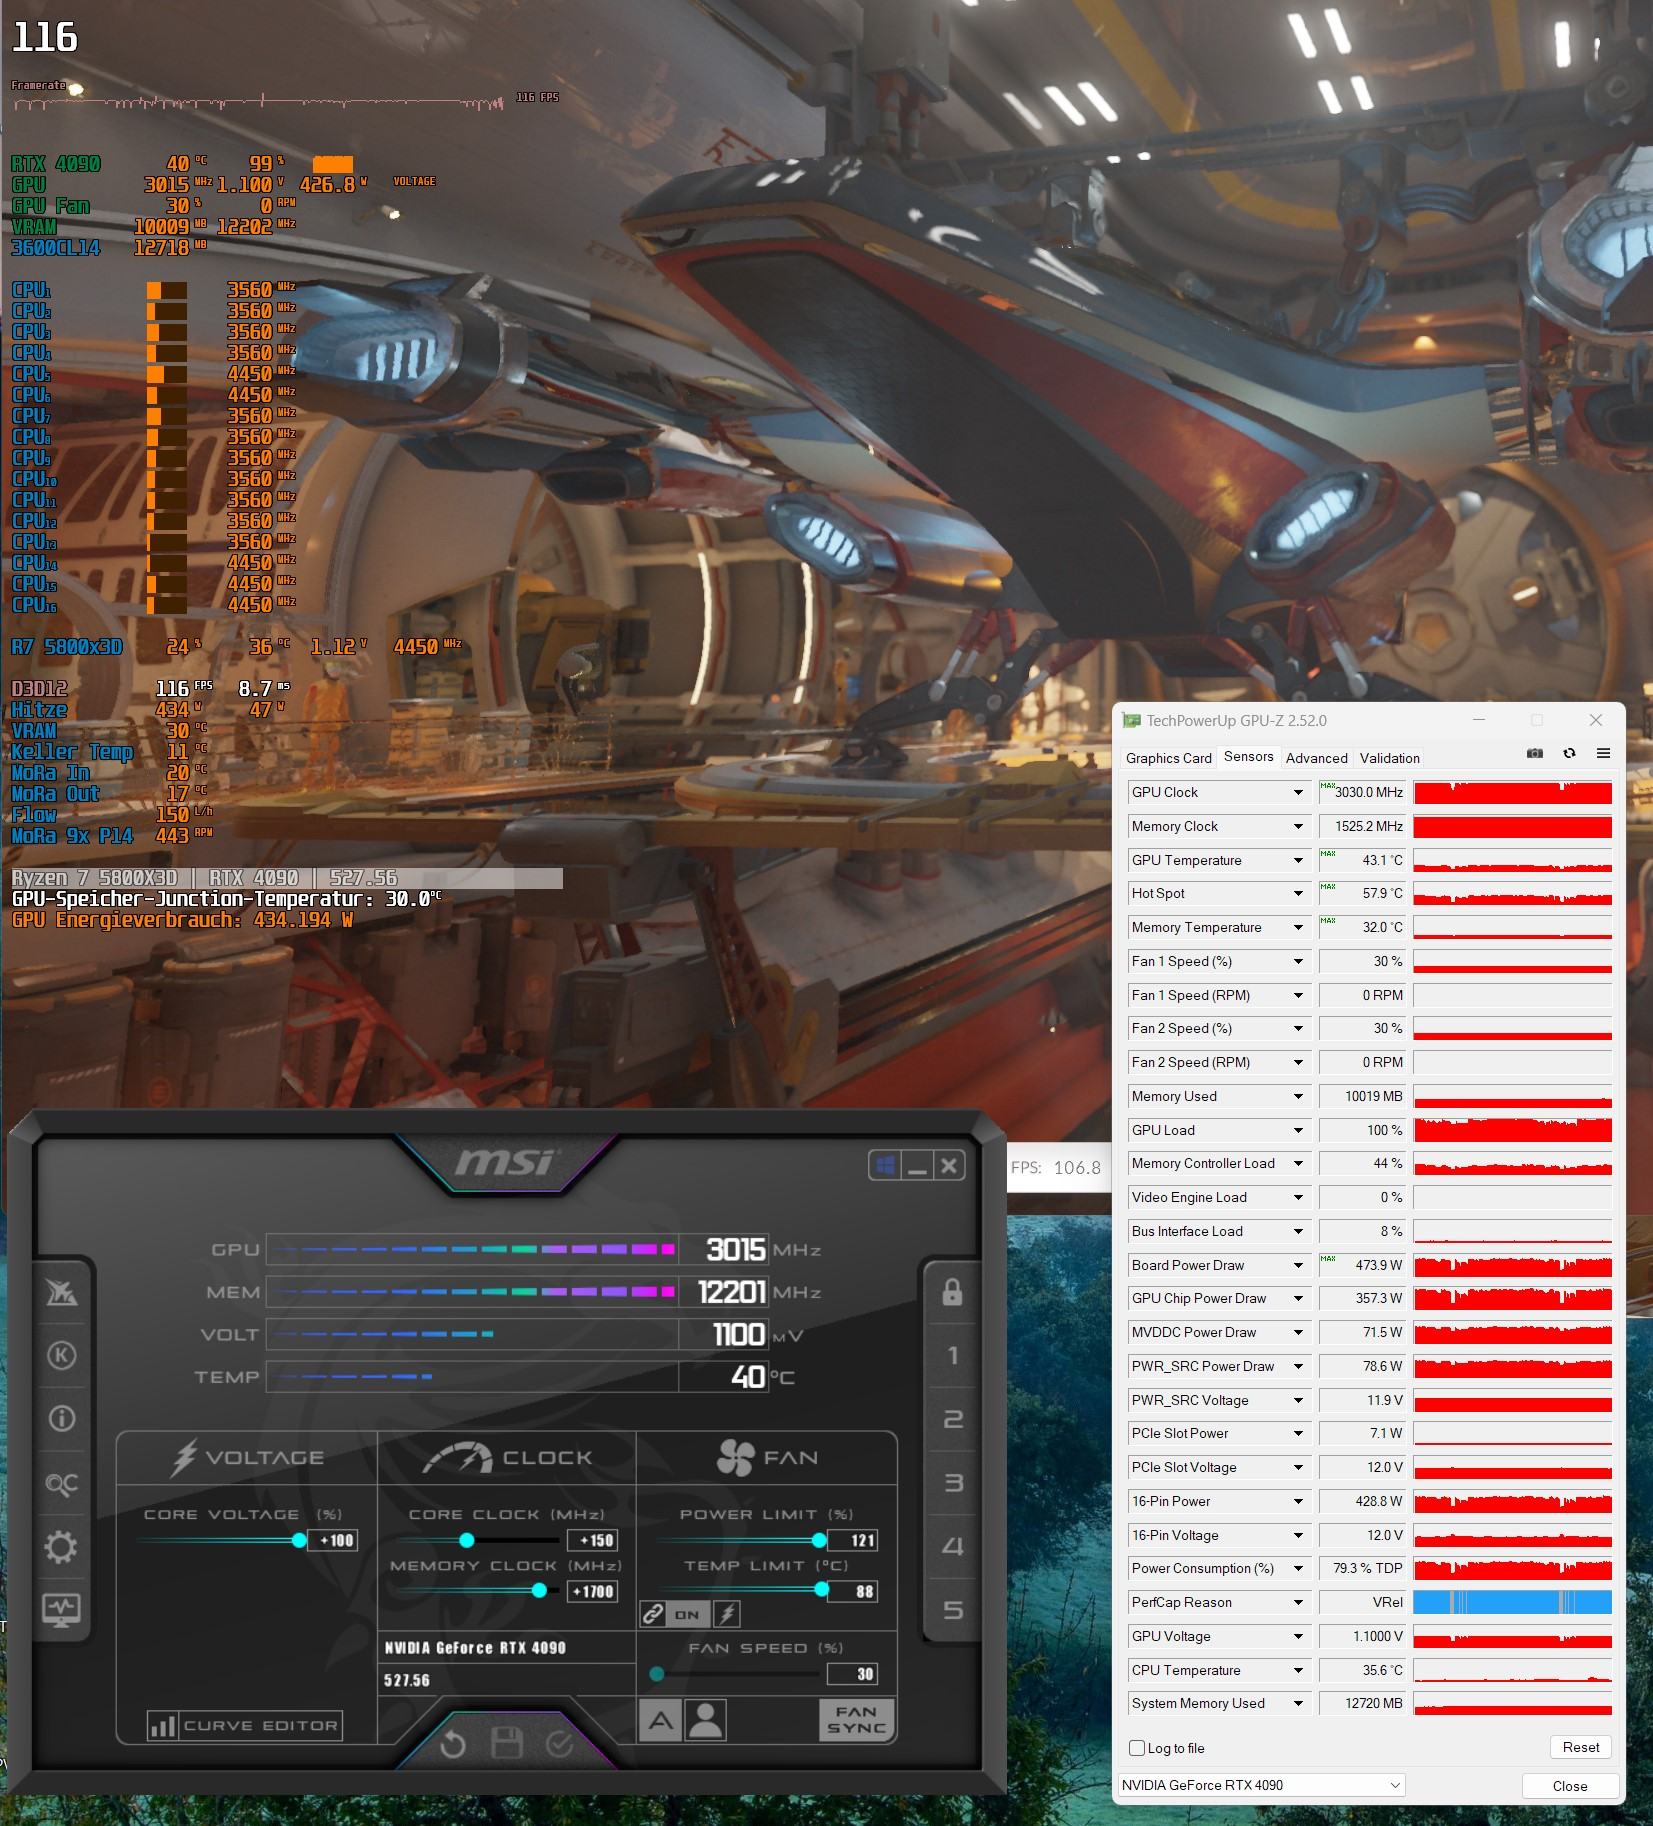Toggle user defined fan profile button
This screenshot has height=1826, width=1653.
(706, 1721)
